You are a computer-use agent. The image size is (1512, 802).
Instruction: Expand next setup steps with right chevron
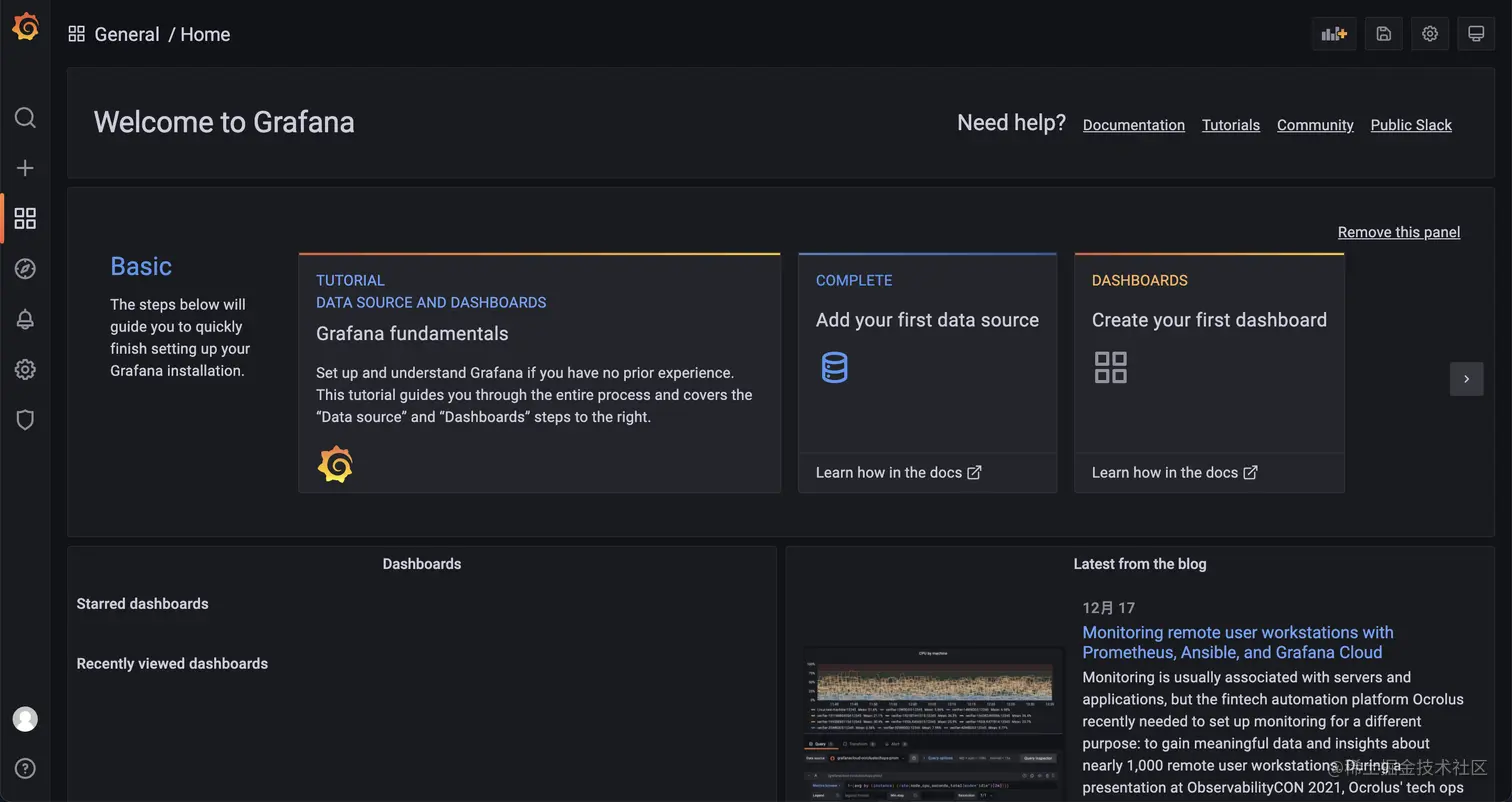(x=1467, y=379)
